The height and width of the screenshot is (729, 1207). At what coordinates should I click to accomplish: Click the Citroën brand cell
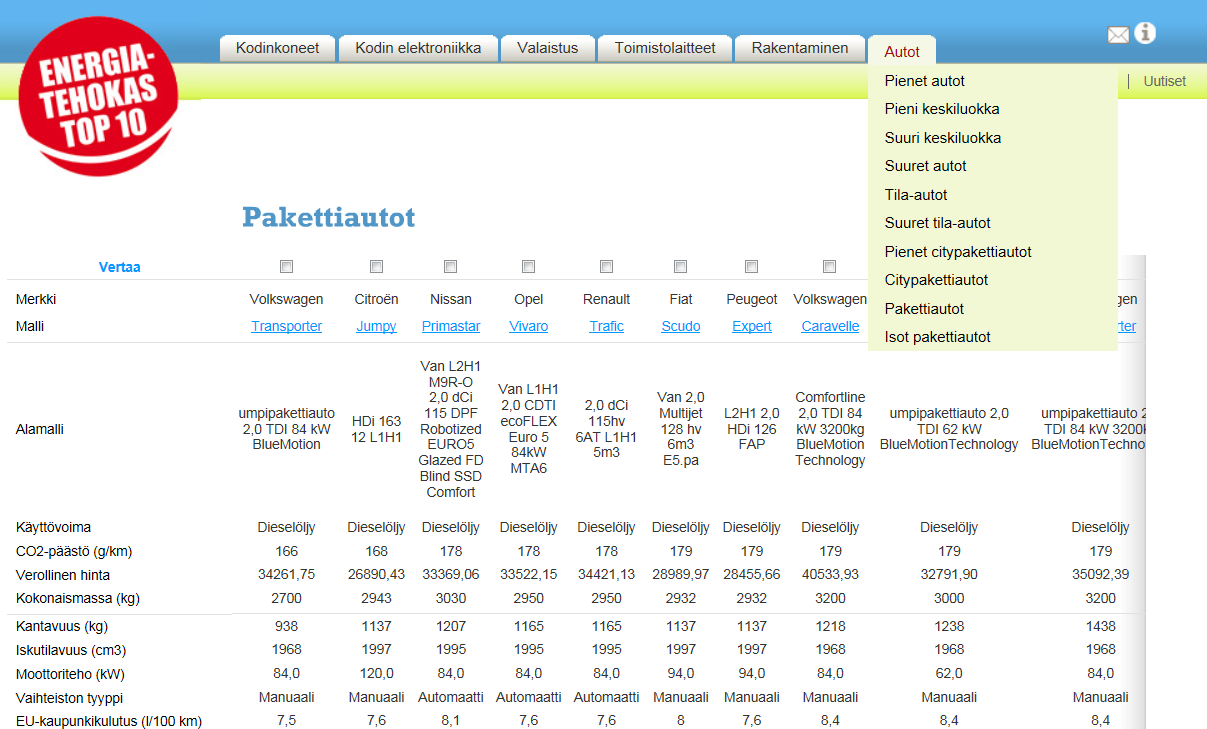point(377,299)
